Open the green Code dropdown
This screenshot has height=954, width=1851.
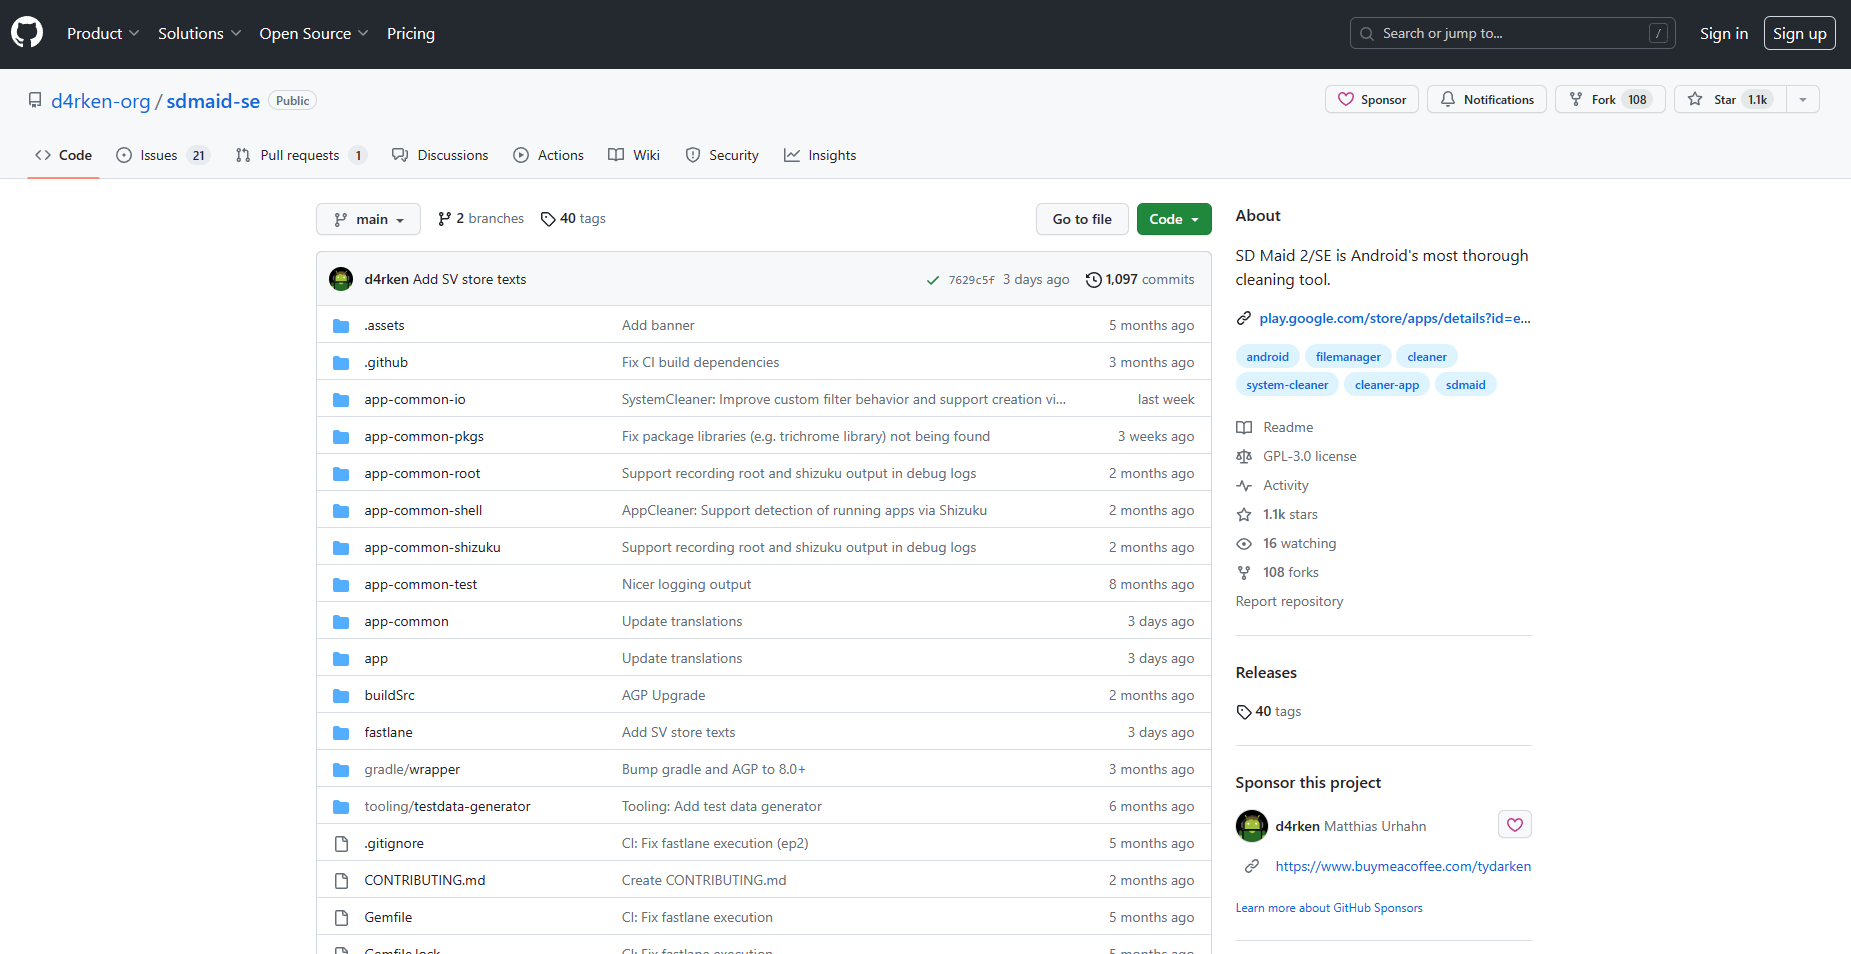pyautogui.click(x=1173, y=219)
